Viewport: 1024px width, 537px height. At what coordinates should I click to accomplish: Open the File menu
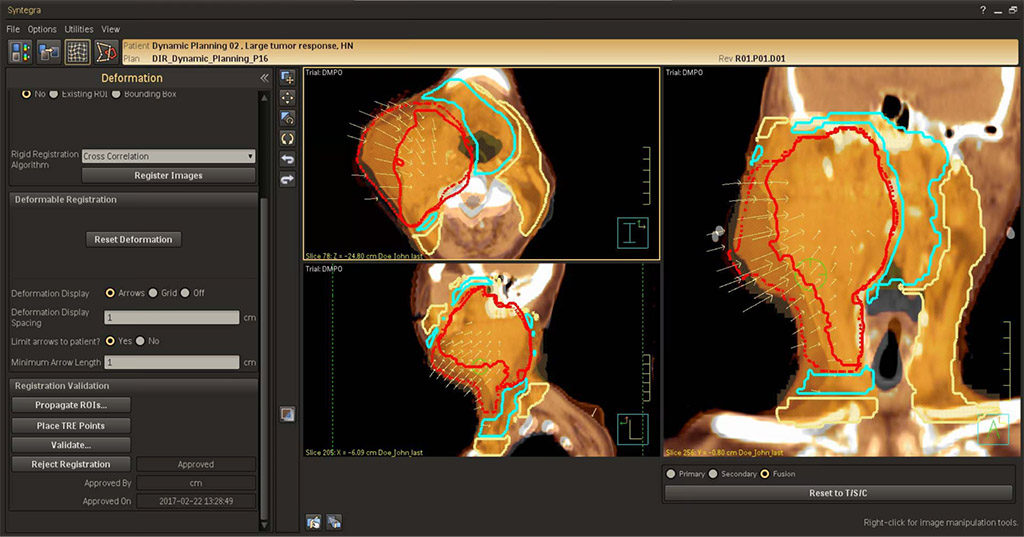13,29
